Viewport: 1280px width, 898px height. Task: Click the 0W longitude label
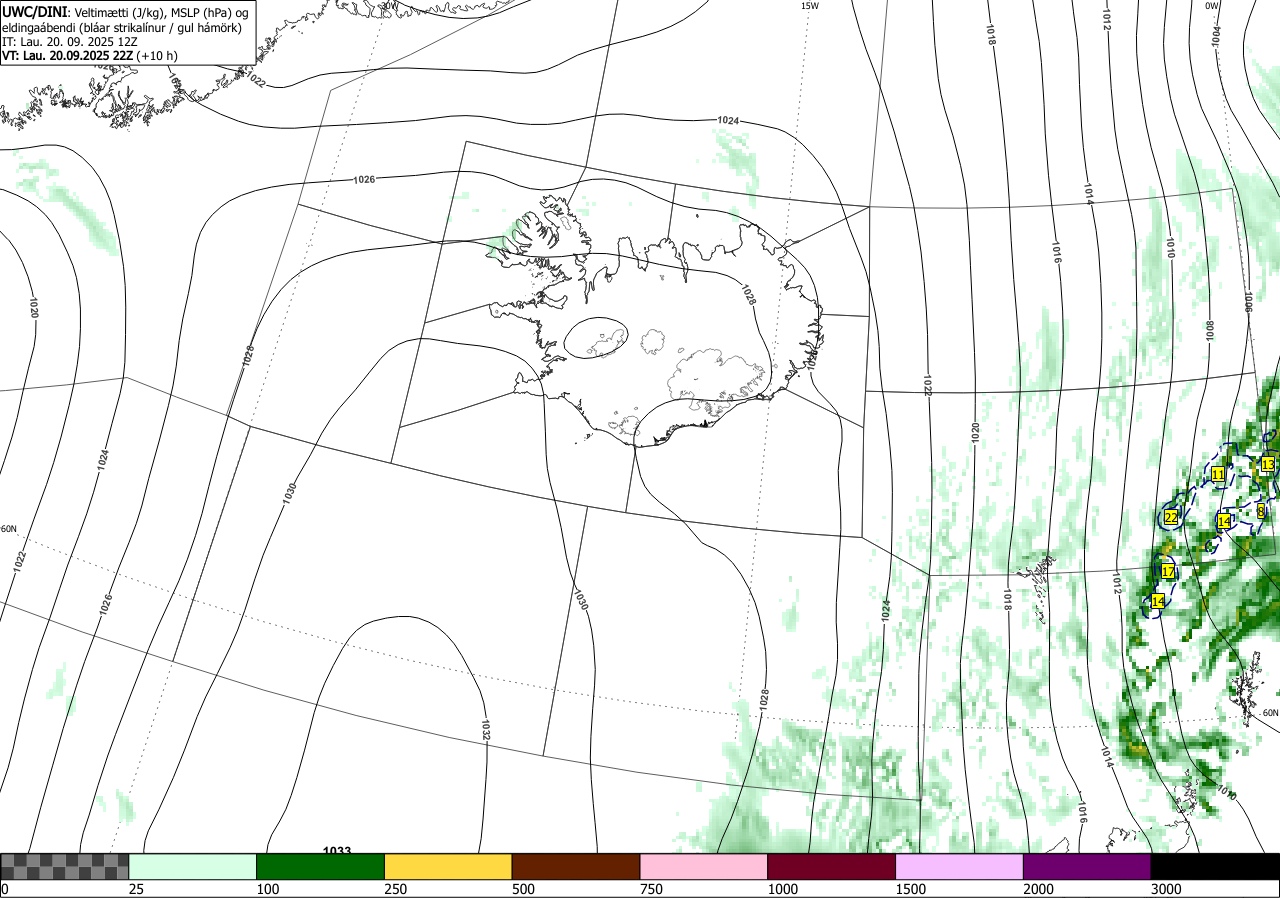click(1212, 6)
